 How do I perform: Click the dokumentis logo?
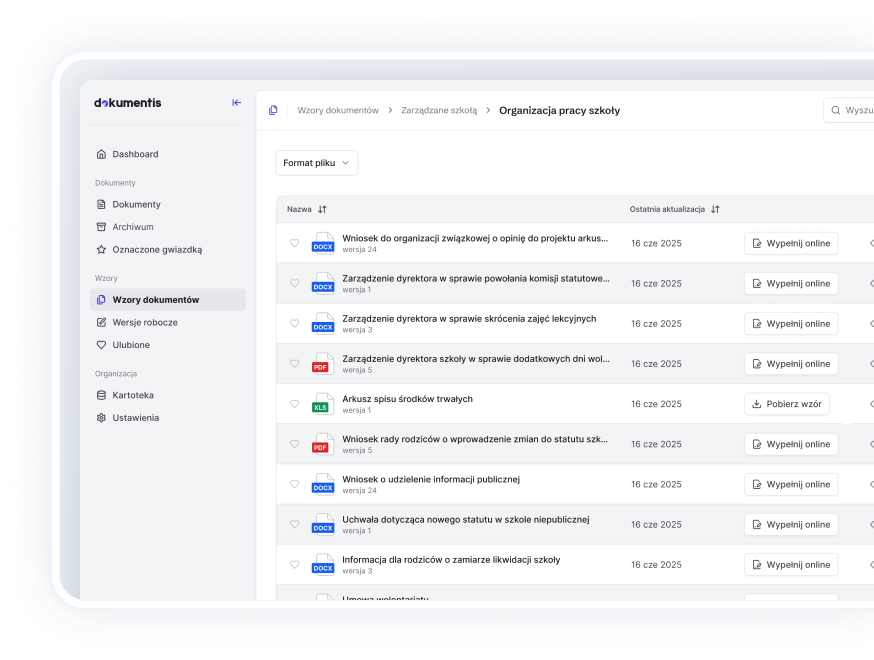click(127, 103)
